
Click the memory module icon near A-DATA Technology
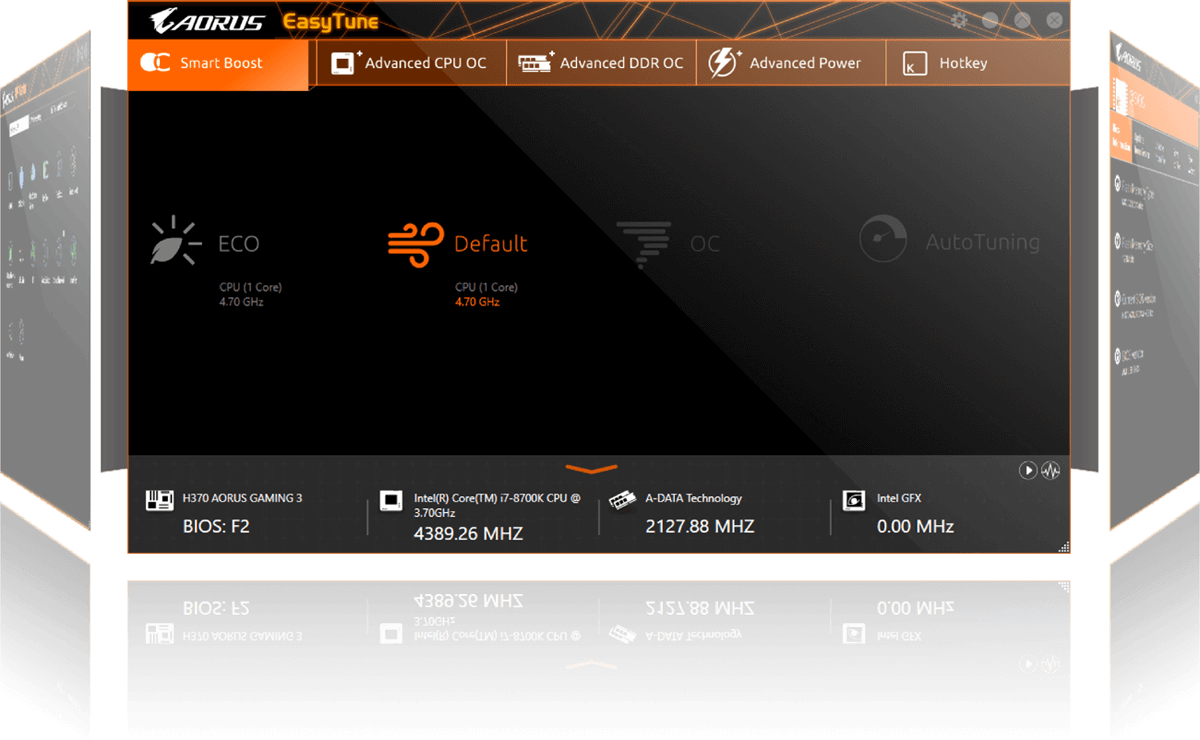point(623,500)
